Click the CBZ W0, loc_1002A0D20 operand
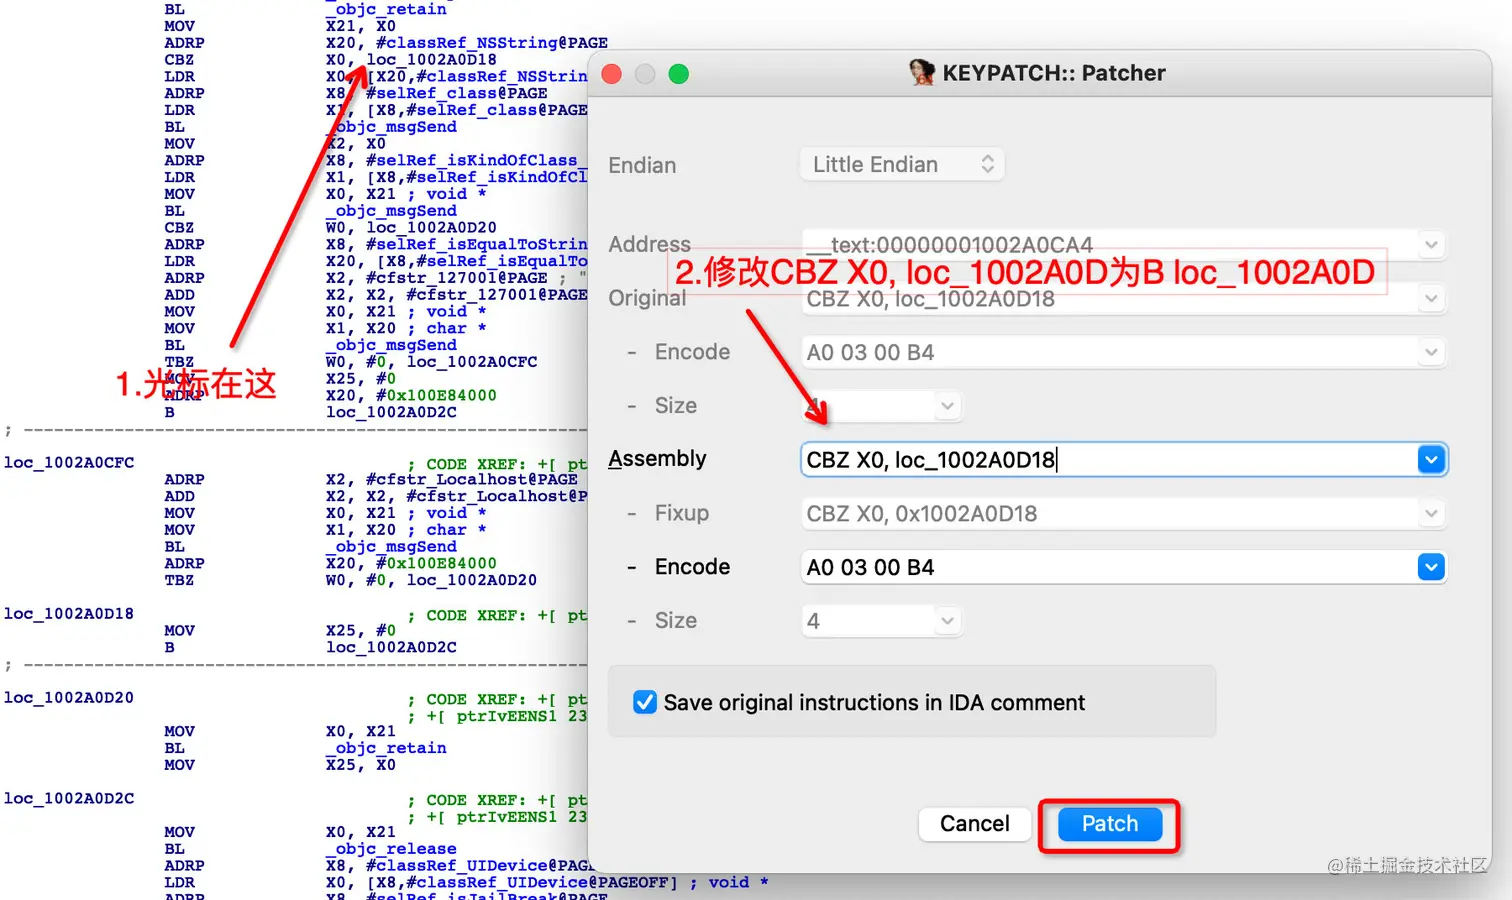Viewport: 1512px width, 900px height. pos(411,227)
